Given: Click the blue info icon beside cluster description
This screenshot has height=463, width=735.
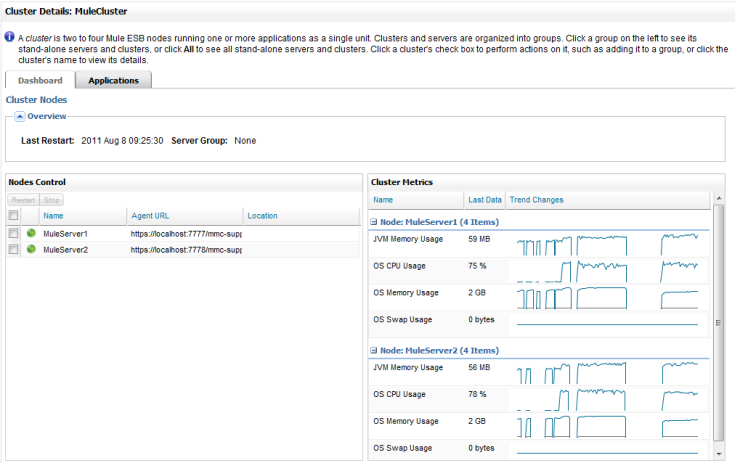Looking at the screenshot, I should click(9, 37).
